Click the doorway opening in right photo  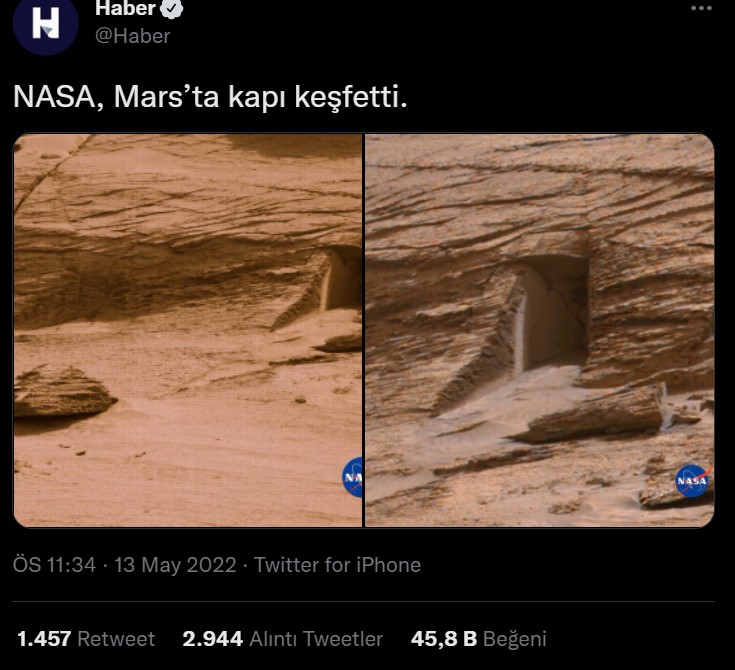[x=555, y=312]
